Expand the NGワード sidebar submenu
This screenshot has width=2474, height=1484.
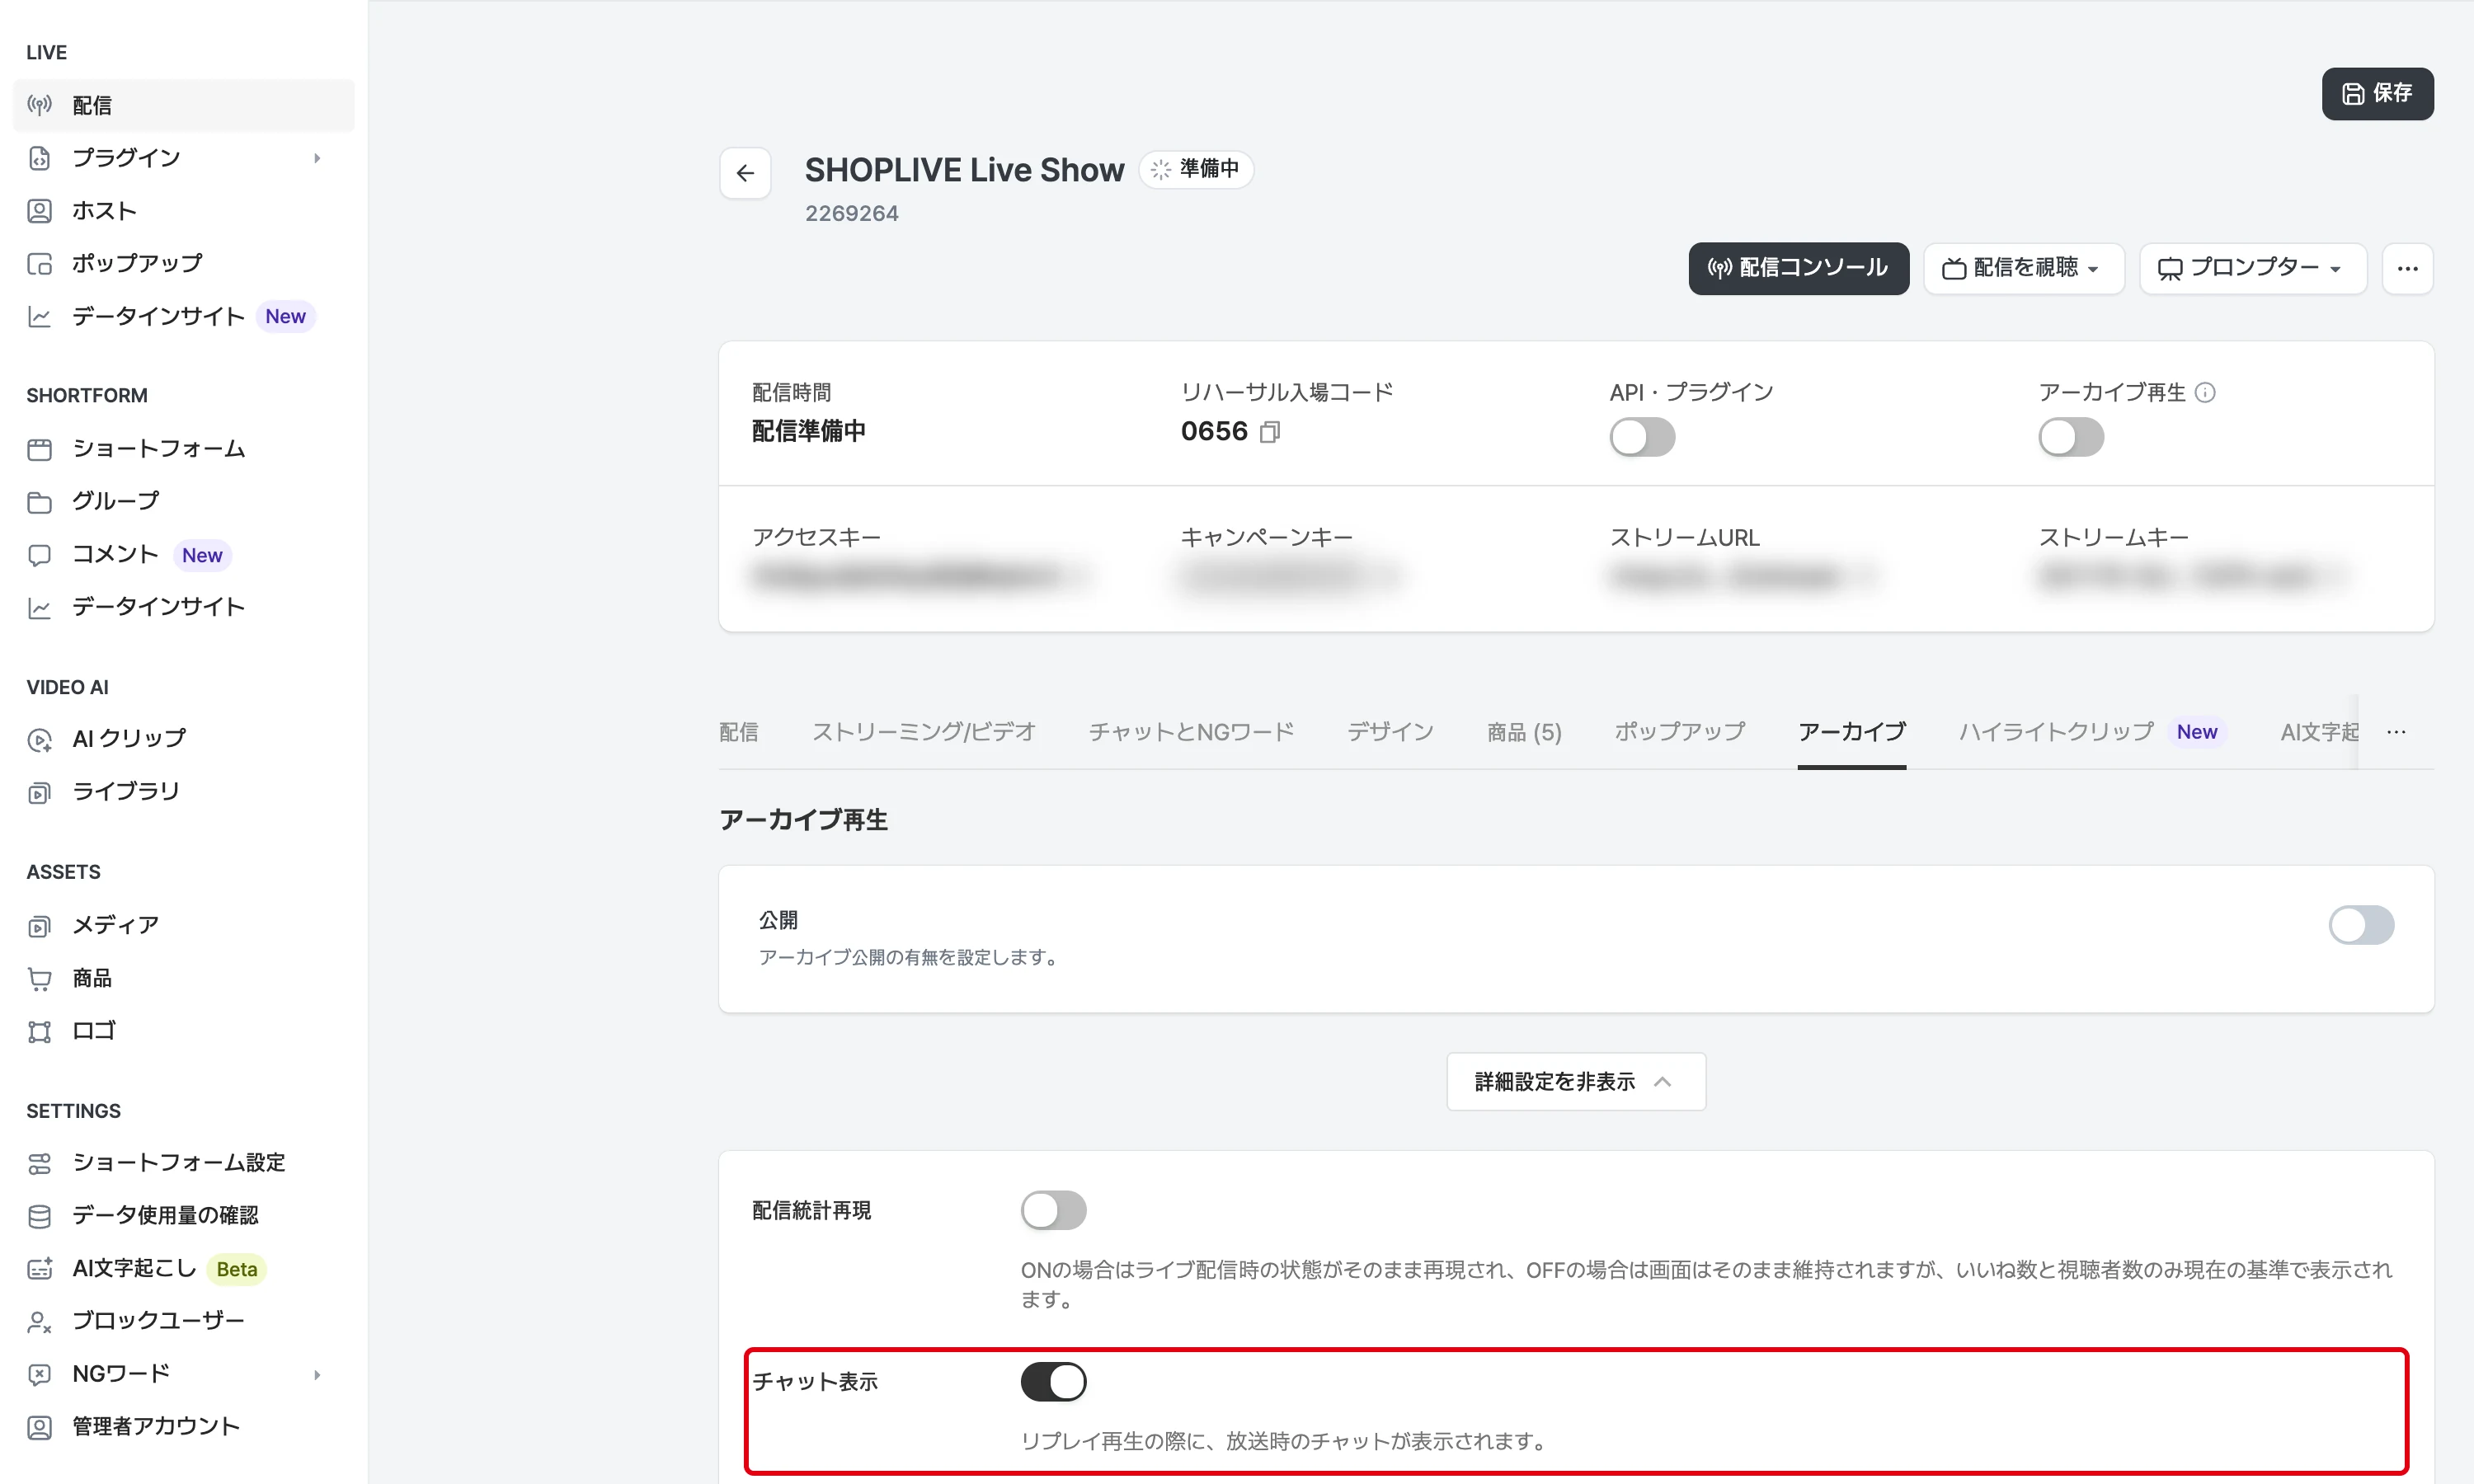(317, 1374)
